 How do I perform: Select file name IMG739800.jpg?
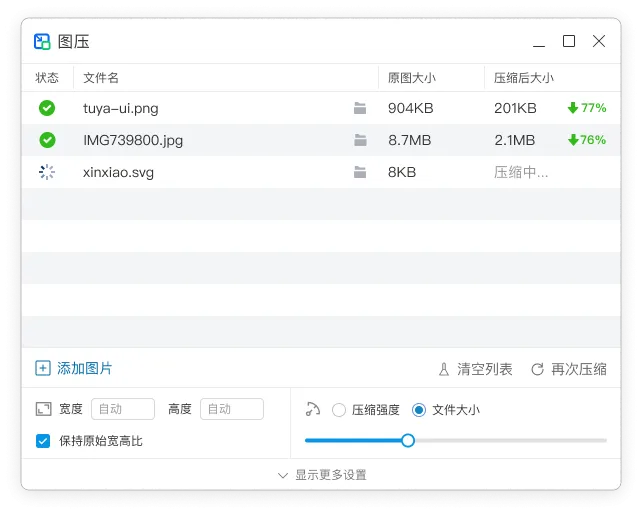pos(133,140)
